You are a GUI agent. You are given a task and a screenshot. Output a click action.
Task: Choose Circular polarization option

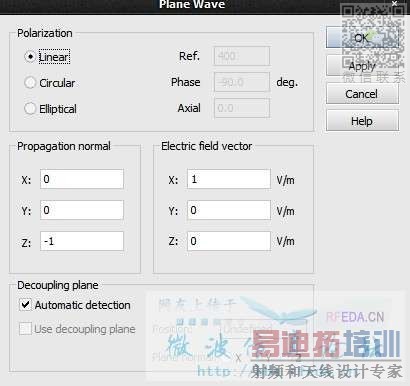tap(30, 83)
